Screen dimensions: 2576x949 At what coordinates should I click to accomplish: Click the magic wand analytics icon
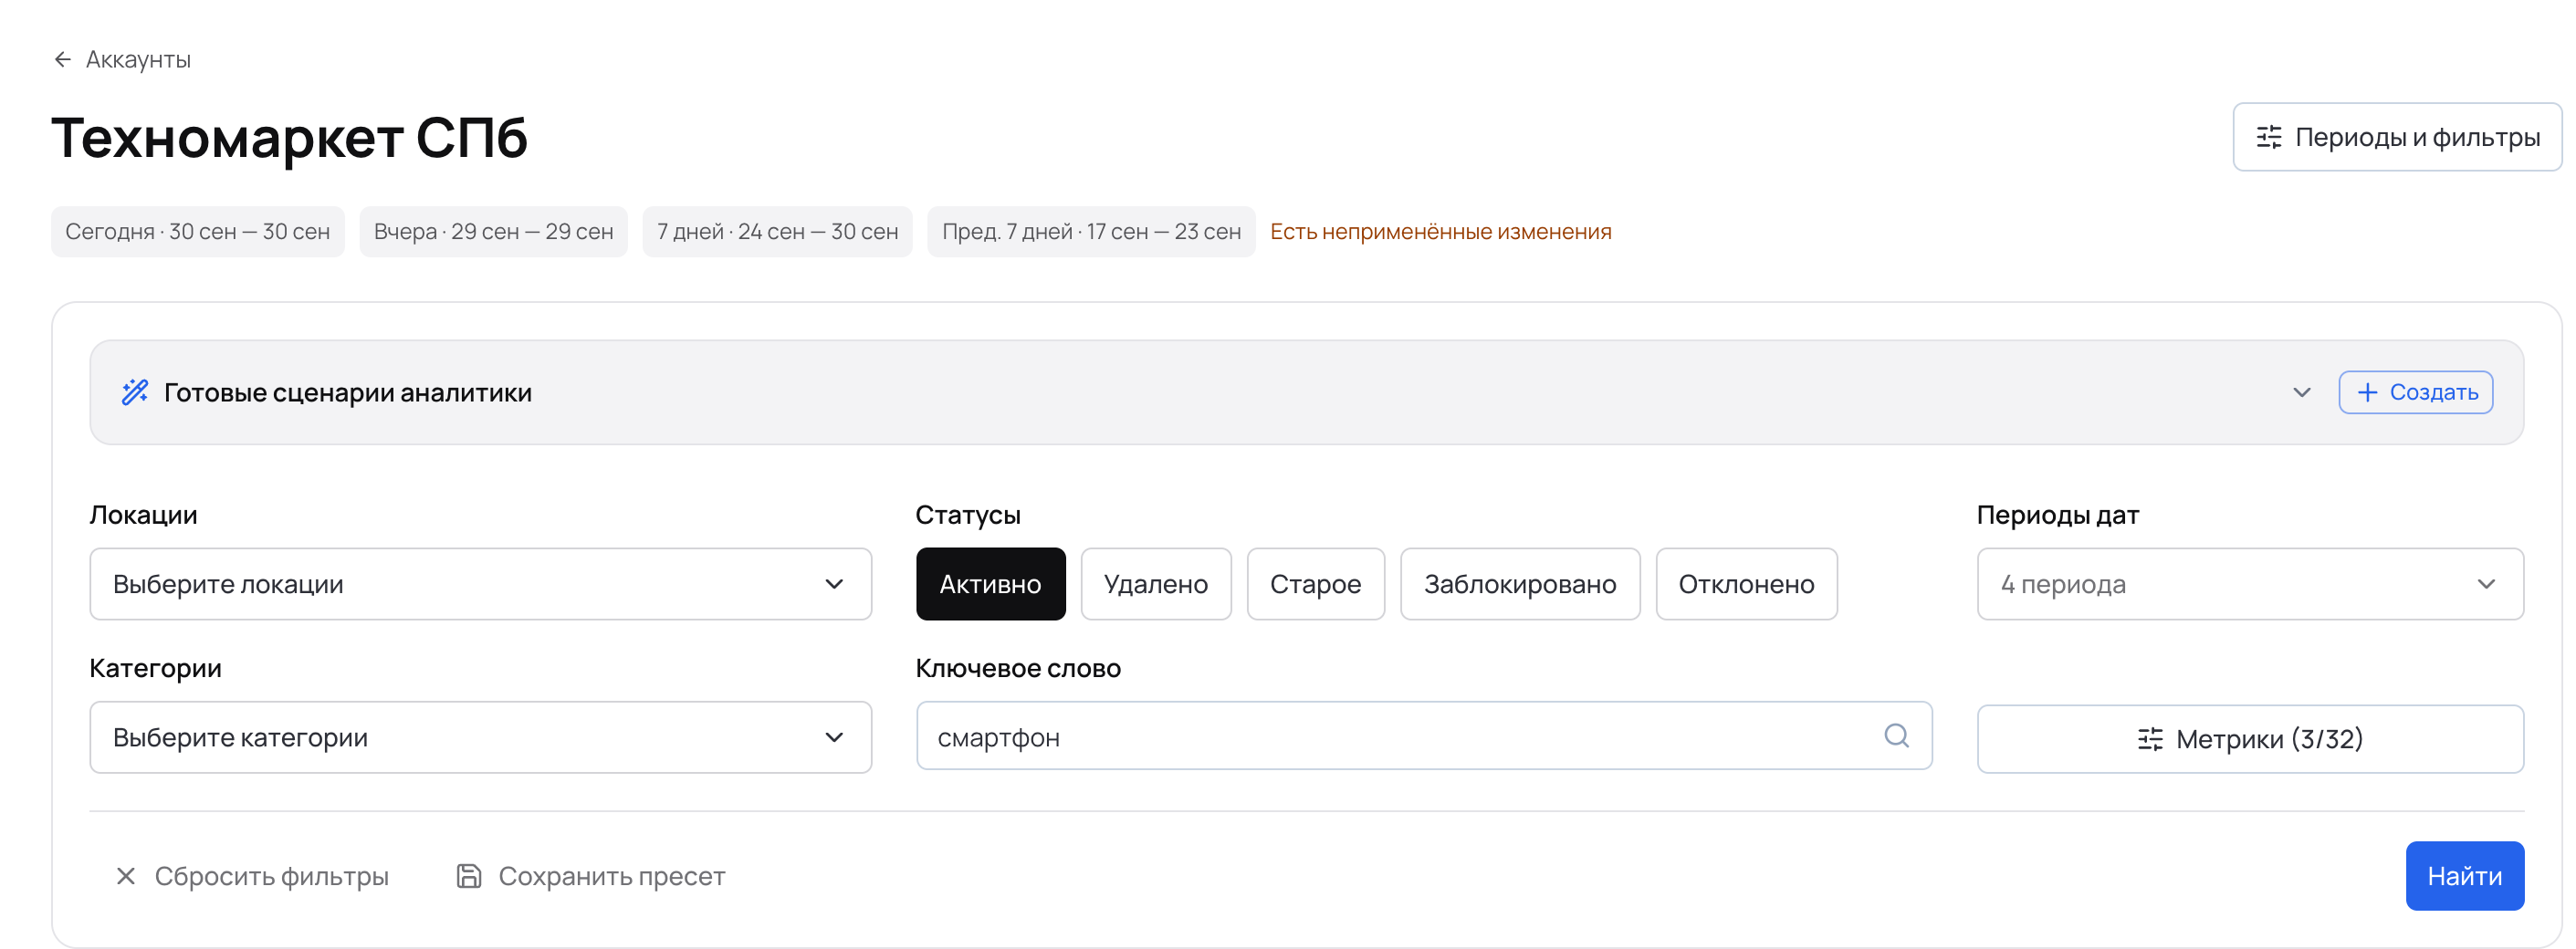click(x=135, y=392)
